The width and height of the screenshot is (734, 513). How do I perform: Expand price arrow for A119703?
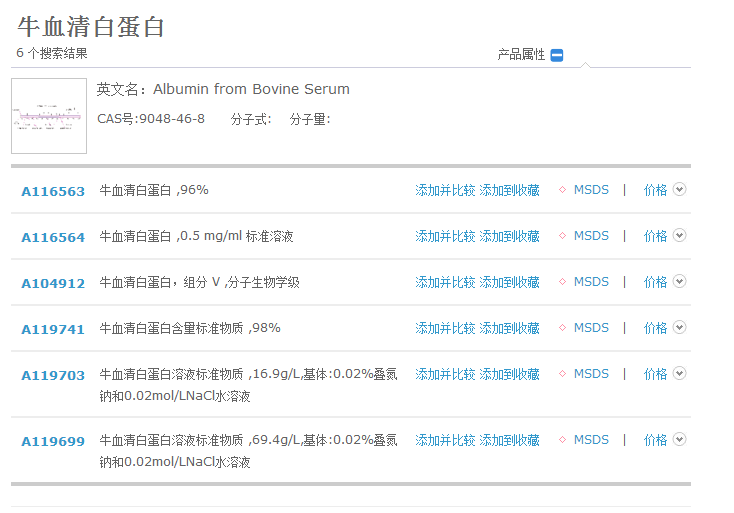coord(680,374)
